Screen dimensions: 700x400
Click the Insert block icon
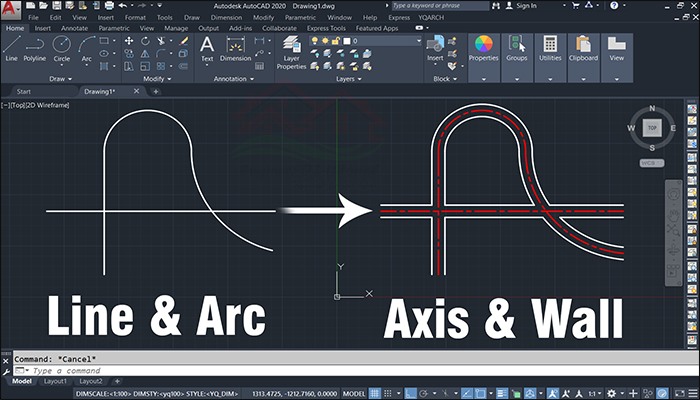[435, 49]
